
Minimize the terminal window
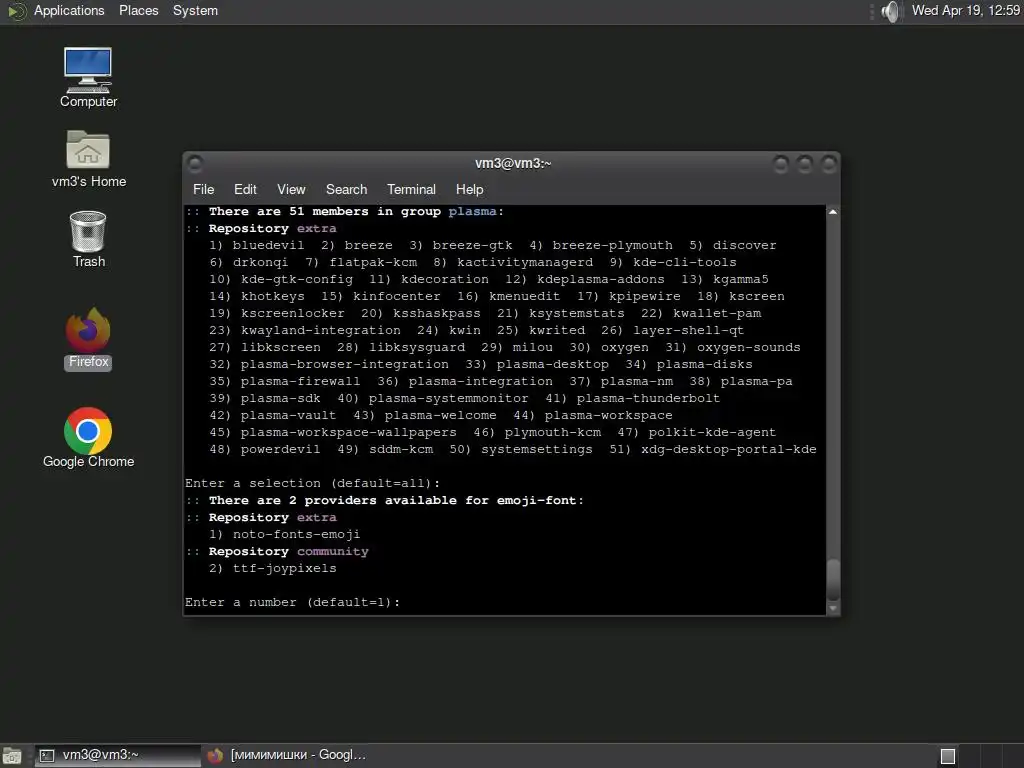[x=780, y=163]
